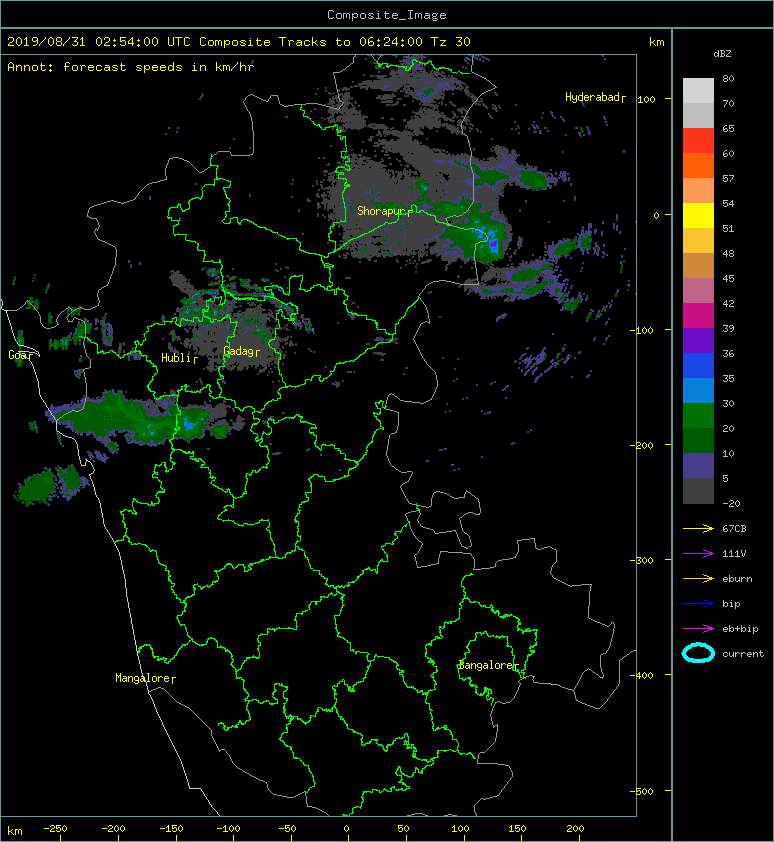This screenshot has width=774, height=842.
Task: Click the bip legend label
Action: click(x=731, y=604)
